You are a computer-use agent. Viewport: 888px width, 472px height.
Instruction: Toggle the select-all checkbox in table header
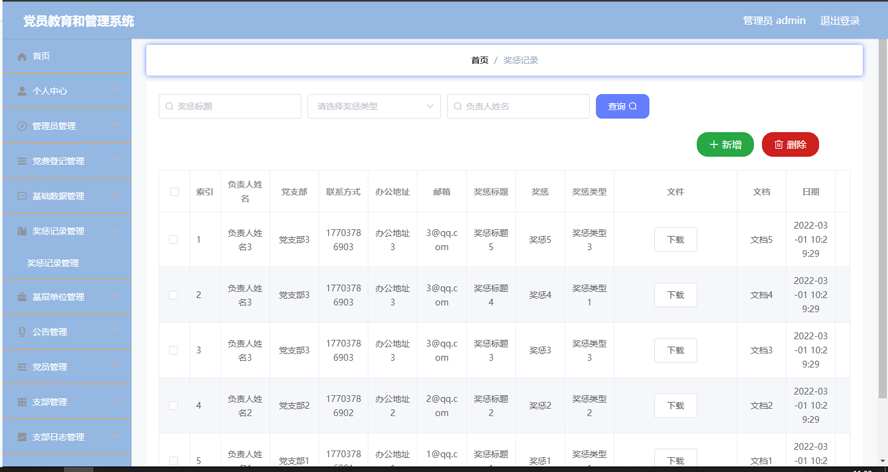click(x=174, y=192)
